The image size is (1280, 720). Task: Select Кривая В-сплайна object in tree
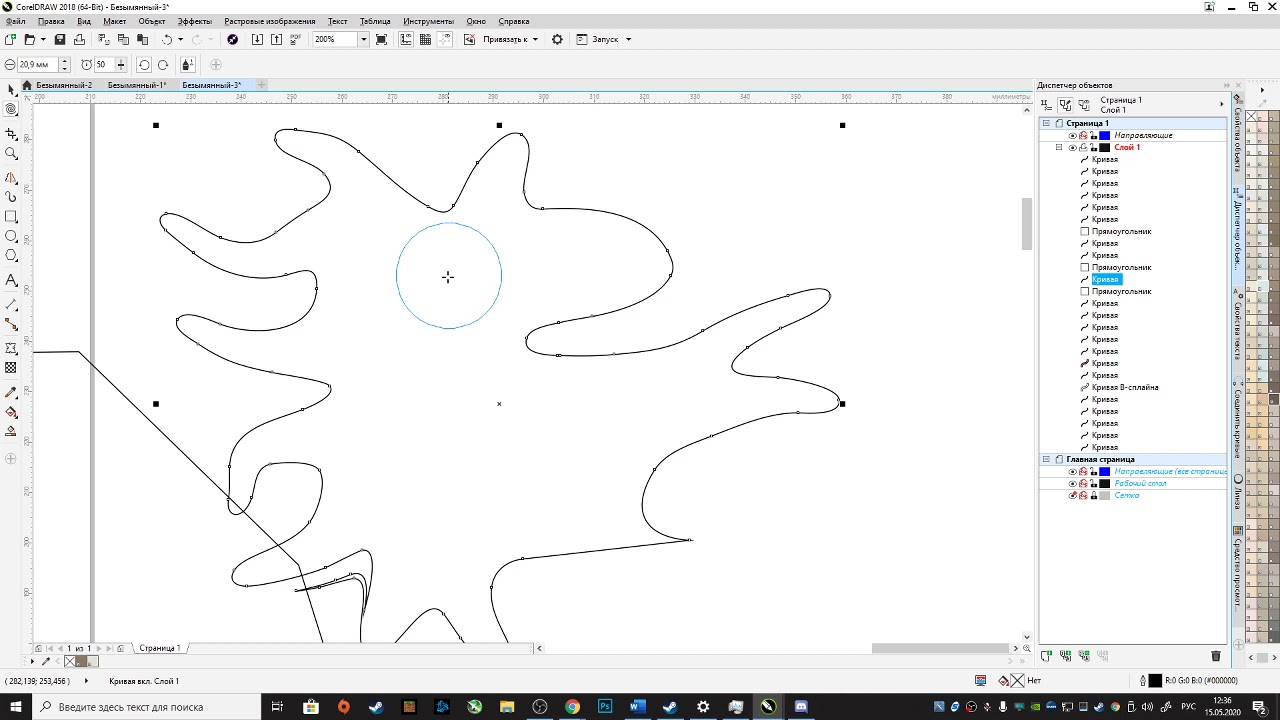1125,387
